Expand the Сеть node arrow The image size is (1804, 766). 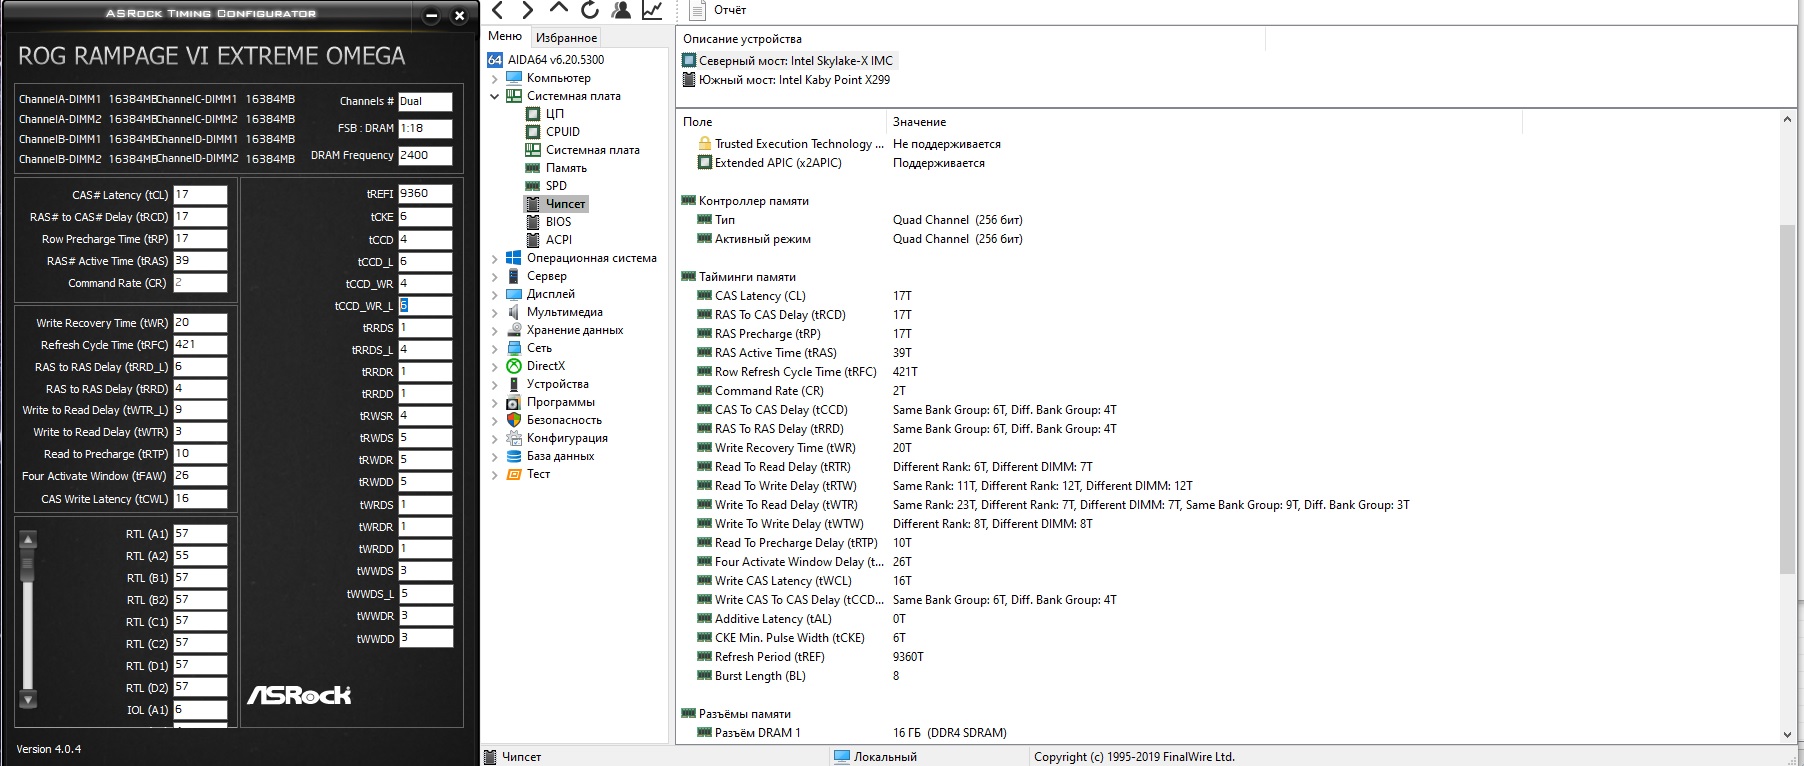(x=494, y=348)
